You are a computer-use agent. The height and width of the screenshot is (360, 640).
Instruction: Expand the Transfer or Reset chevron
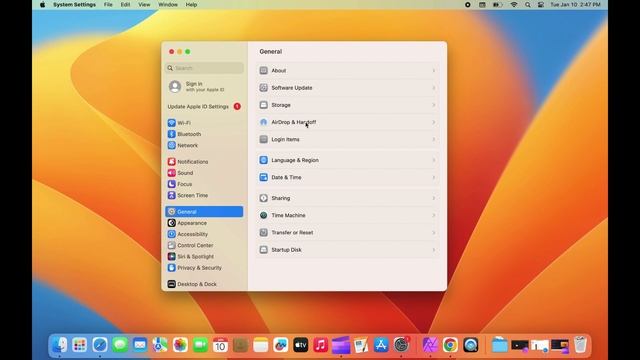coord(433,232)
